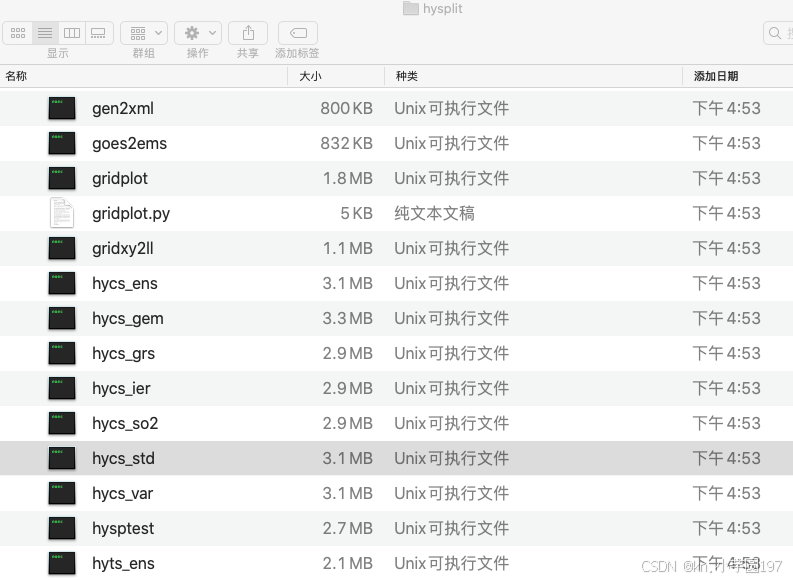Click the 2.1 MB size value

[x=348, y=563]
